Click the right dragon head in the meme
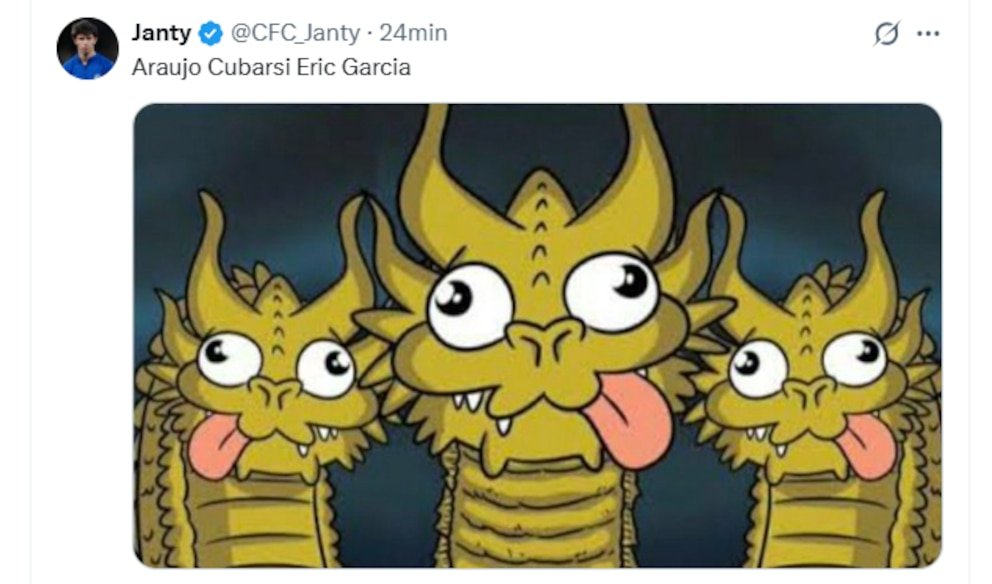This screenshot has height=584, width=992. click(x=816, y=361)
